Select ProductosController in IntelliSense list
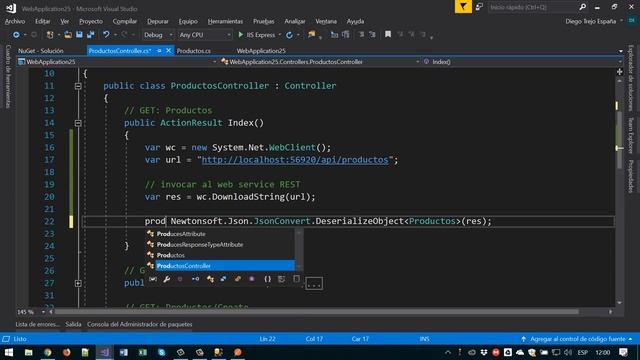Screen dimensions: 640x360 tap(220, 266)
